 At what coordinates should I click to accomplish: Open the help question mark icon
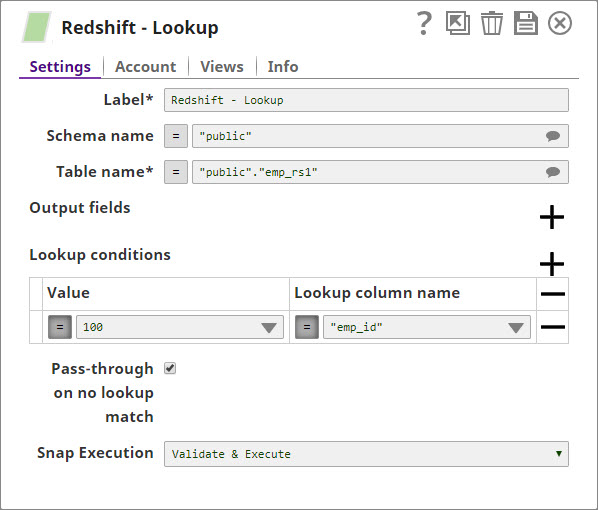[424, 23]
